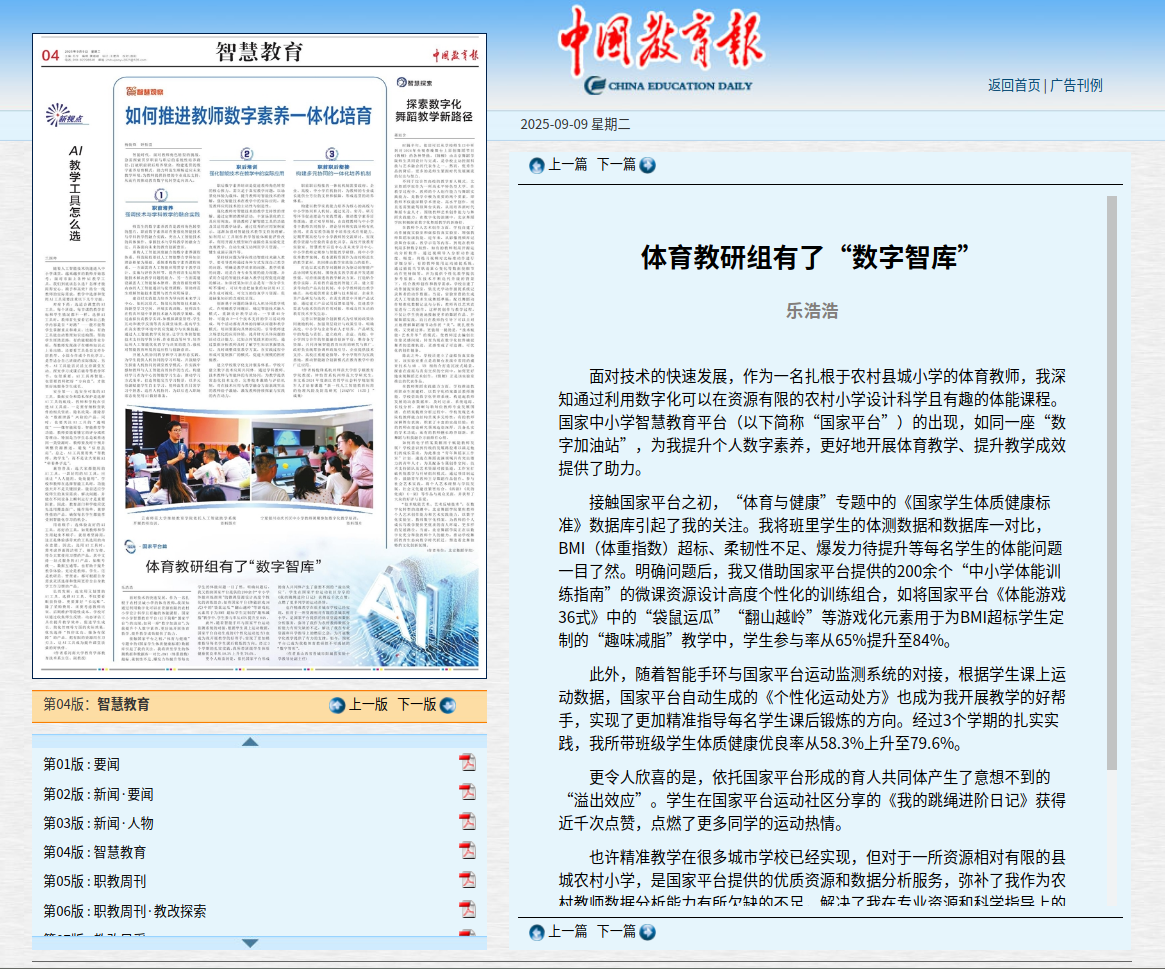Image resolution: width=1165 pixels, height=969 pixels.
Task: Go to 返回首页 link
Action: click(1014, 85)
